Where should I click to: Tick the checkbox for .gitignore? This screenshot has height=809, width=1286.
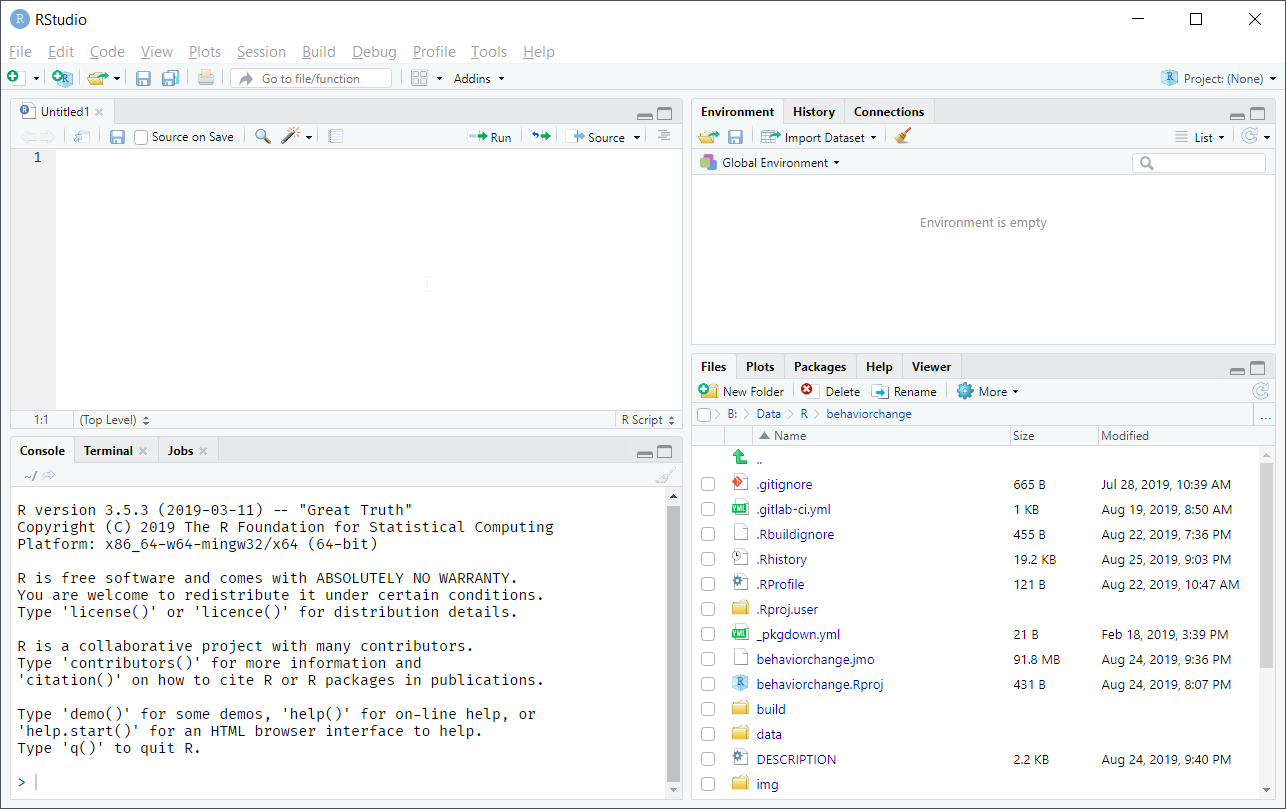click(708, 484)
